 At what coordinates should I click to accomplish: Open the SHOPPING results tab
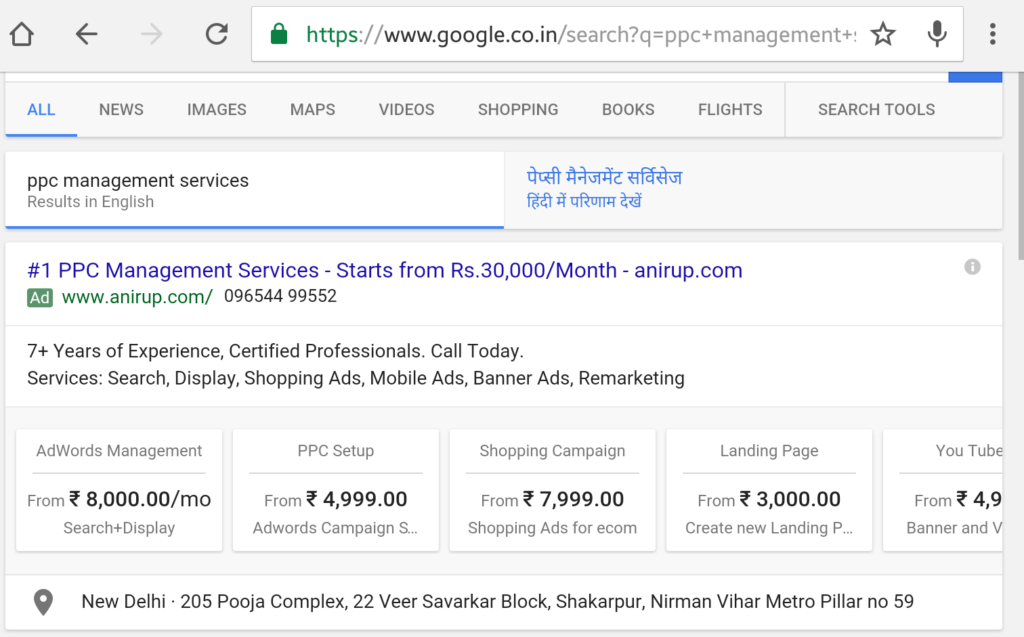pyautogui.click(x=518, y=110)
